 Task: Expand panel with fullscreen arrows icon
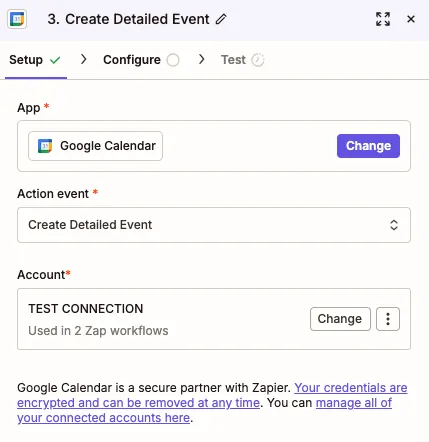click(x=383, y=19)
